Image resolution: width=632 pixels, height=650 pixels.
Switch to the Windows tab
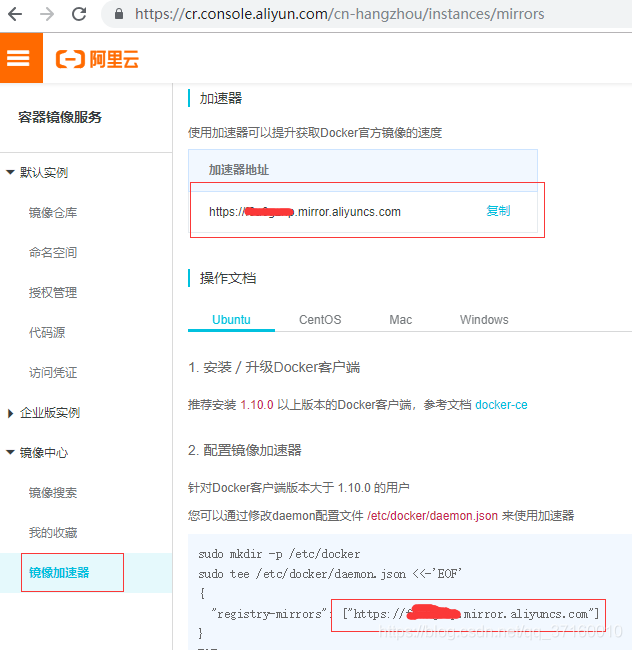coord(484,320)
